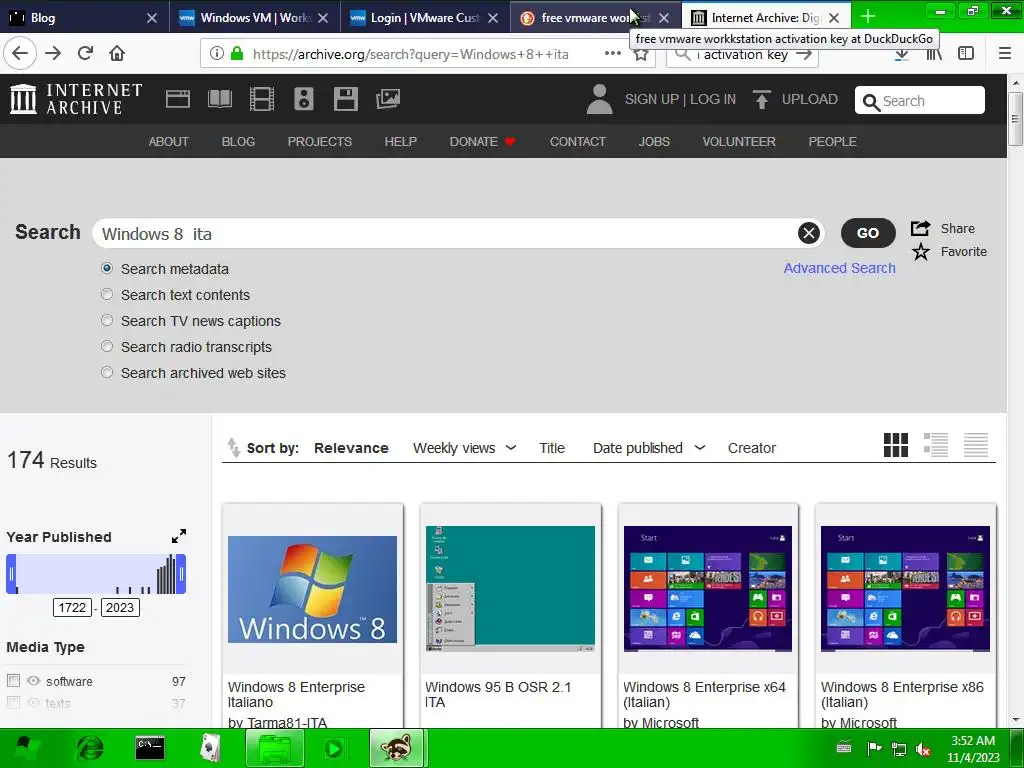Click the page vertical scrollbar thumb

pyautogui.click(x=1015, y=119)
